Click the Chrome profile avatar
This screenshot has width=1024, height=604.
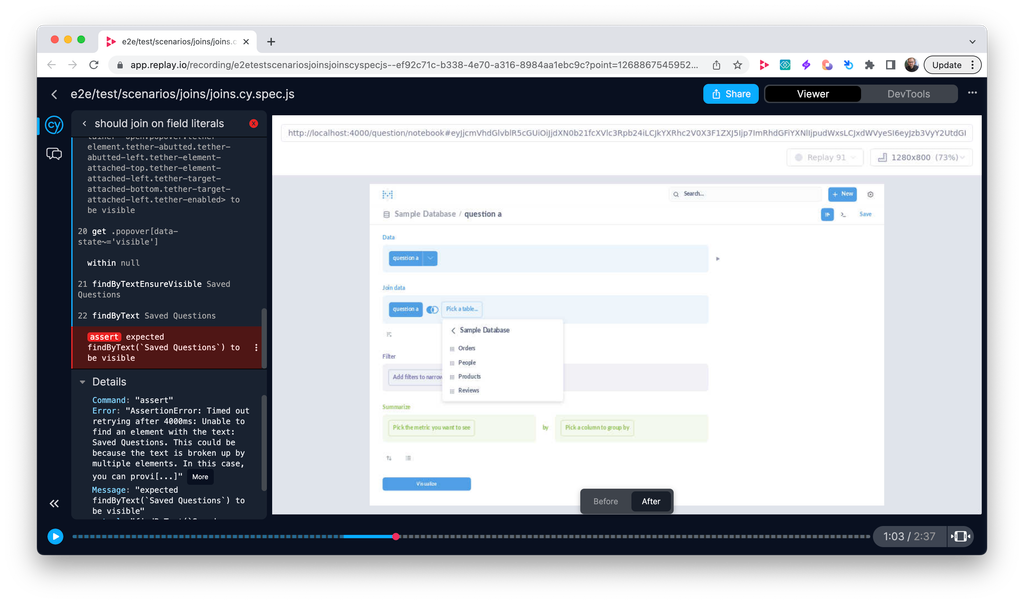pos(911,65)
